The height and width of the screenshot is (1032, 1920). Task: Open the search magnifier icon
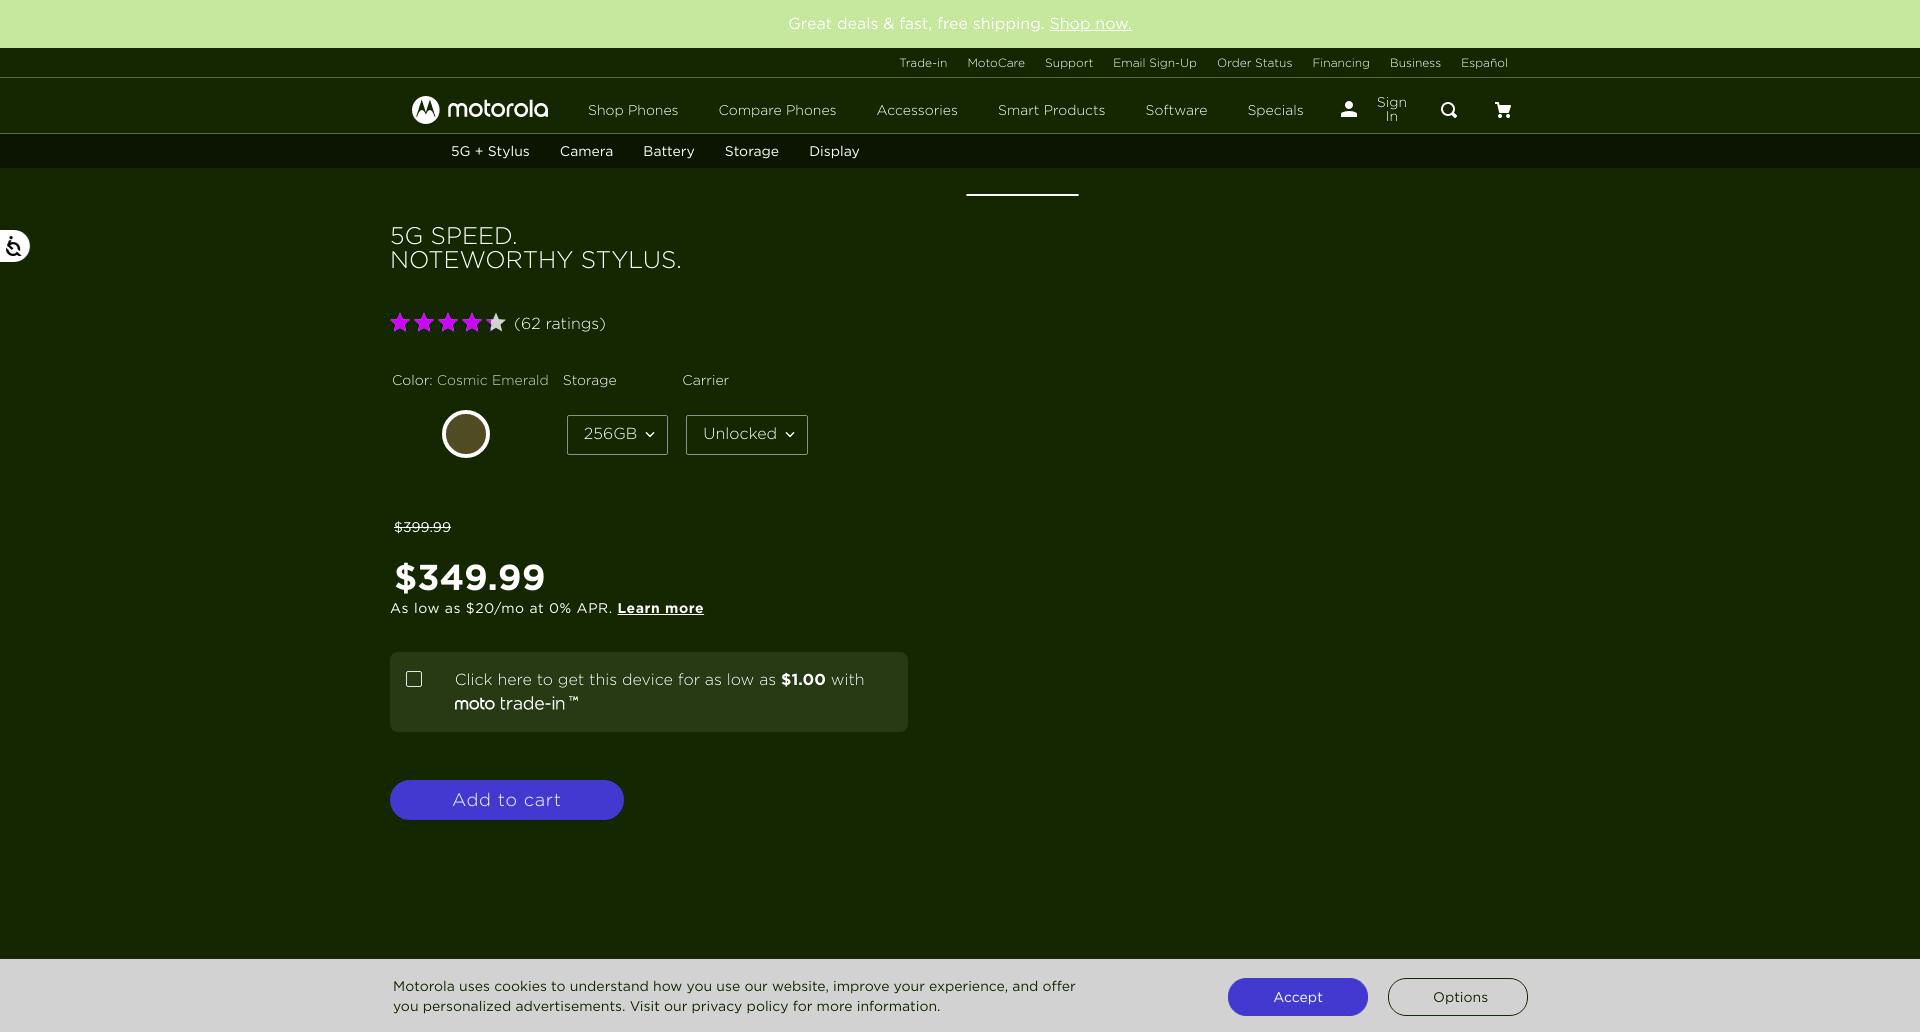click(1448, 110)
